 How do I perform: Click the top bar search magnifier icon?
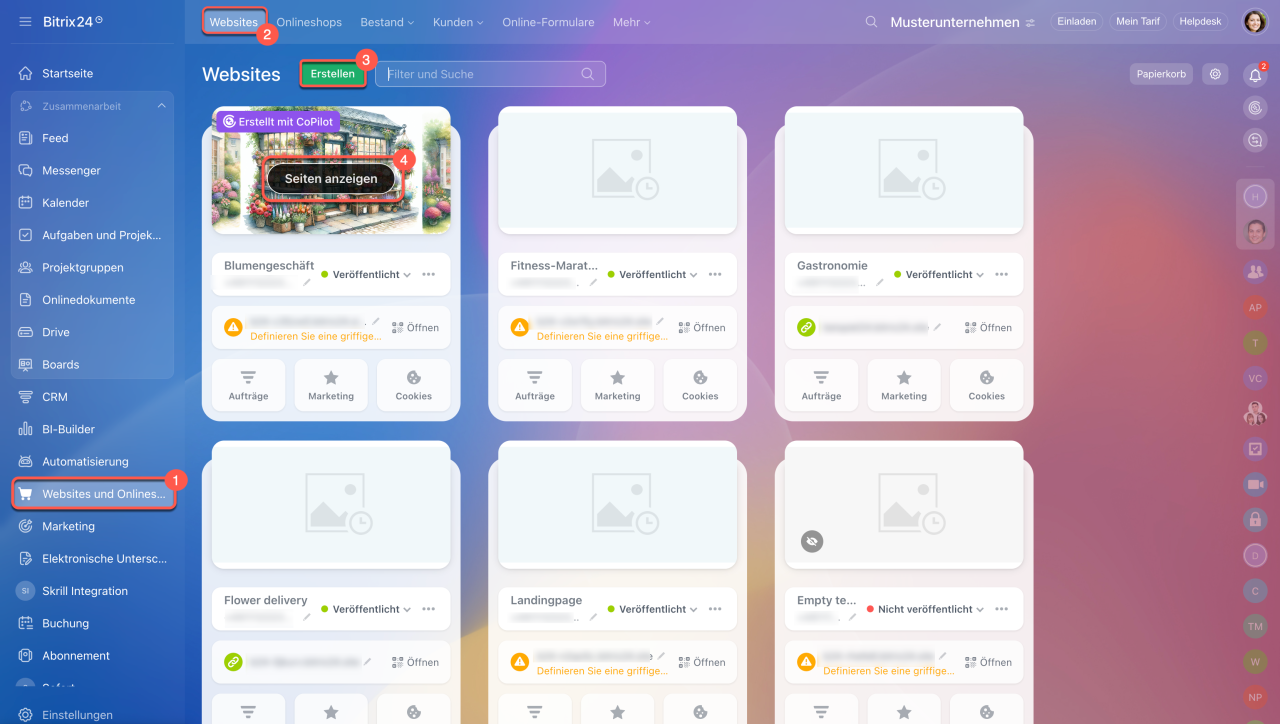coord(871,21)
